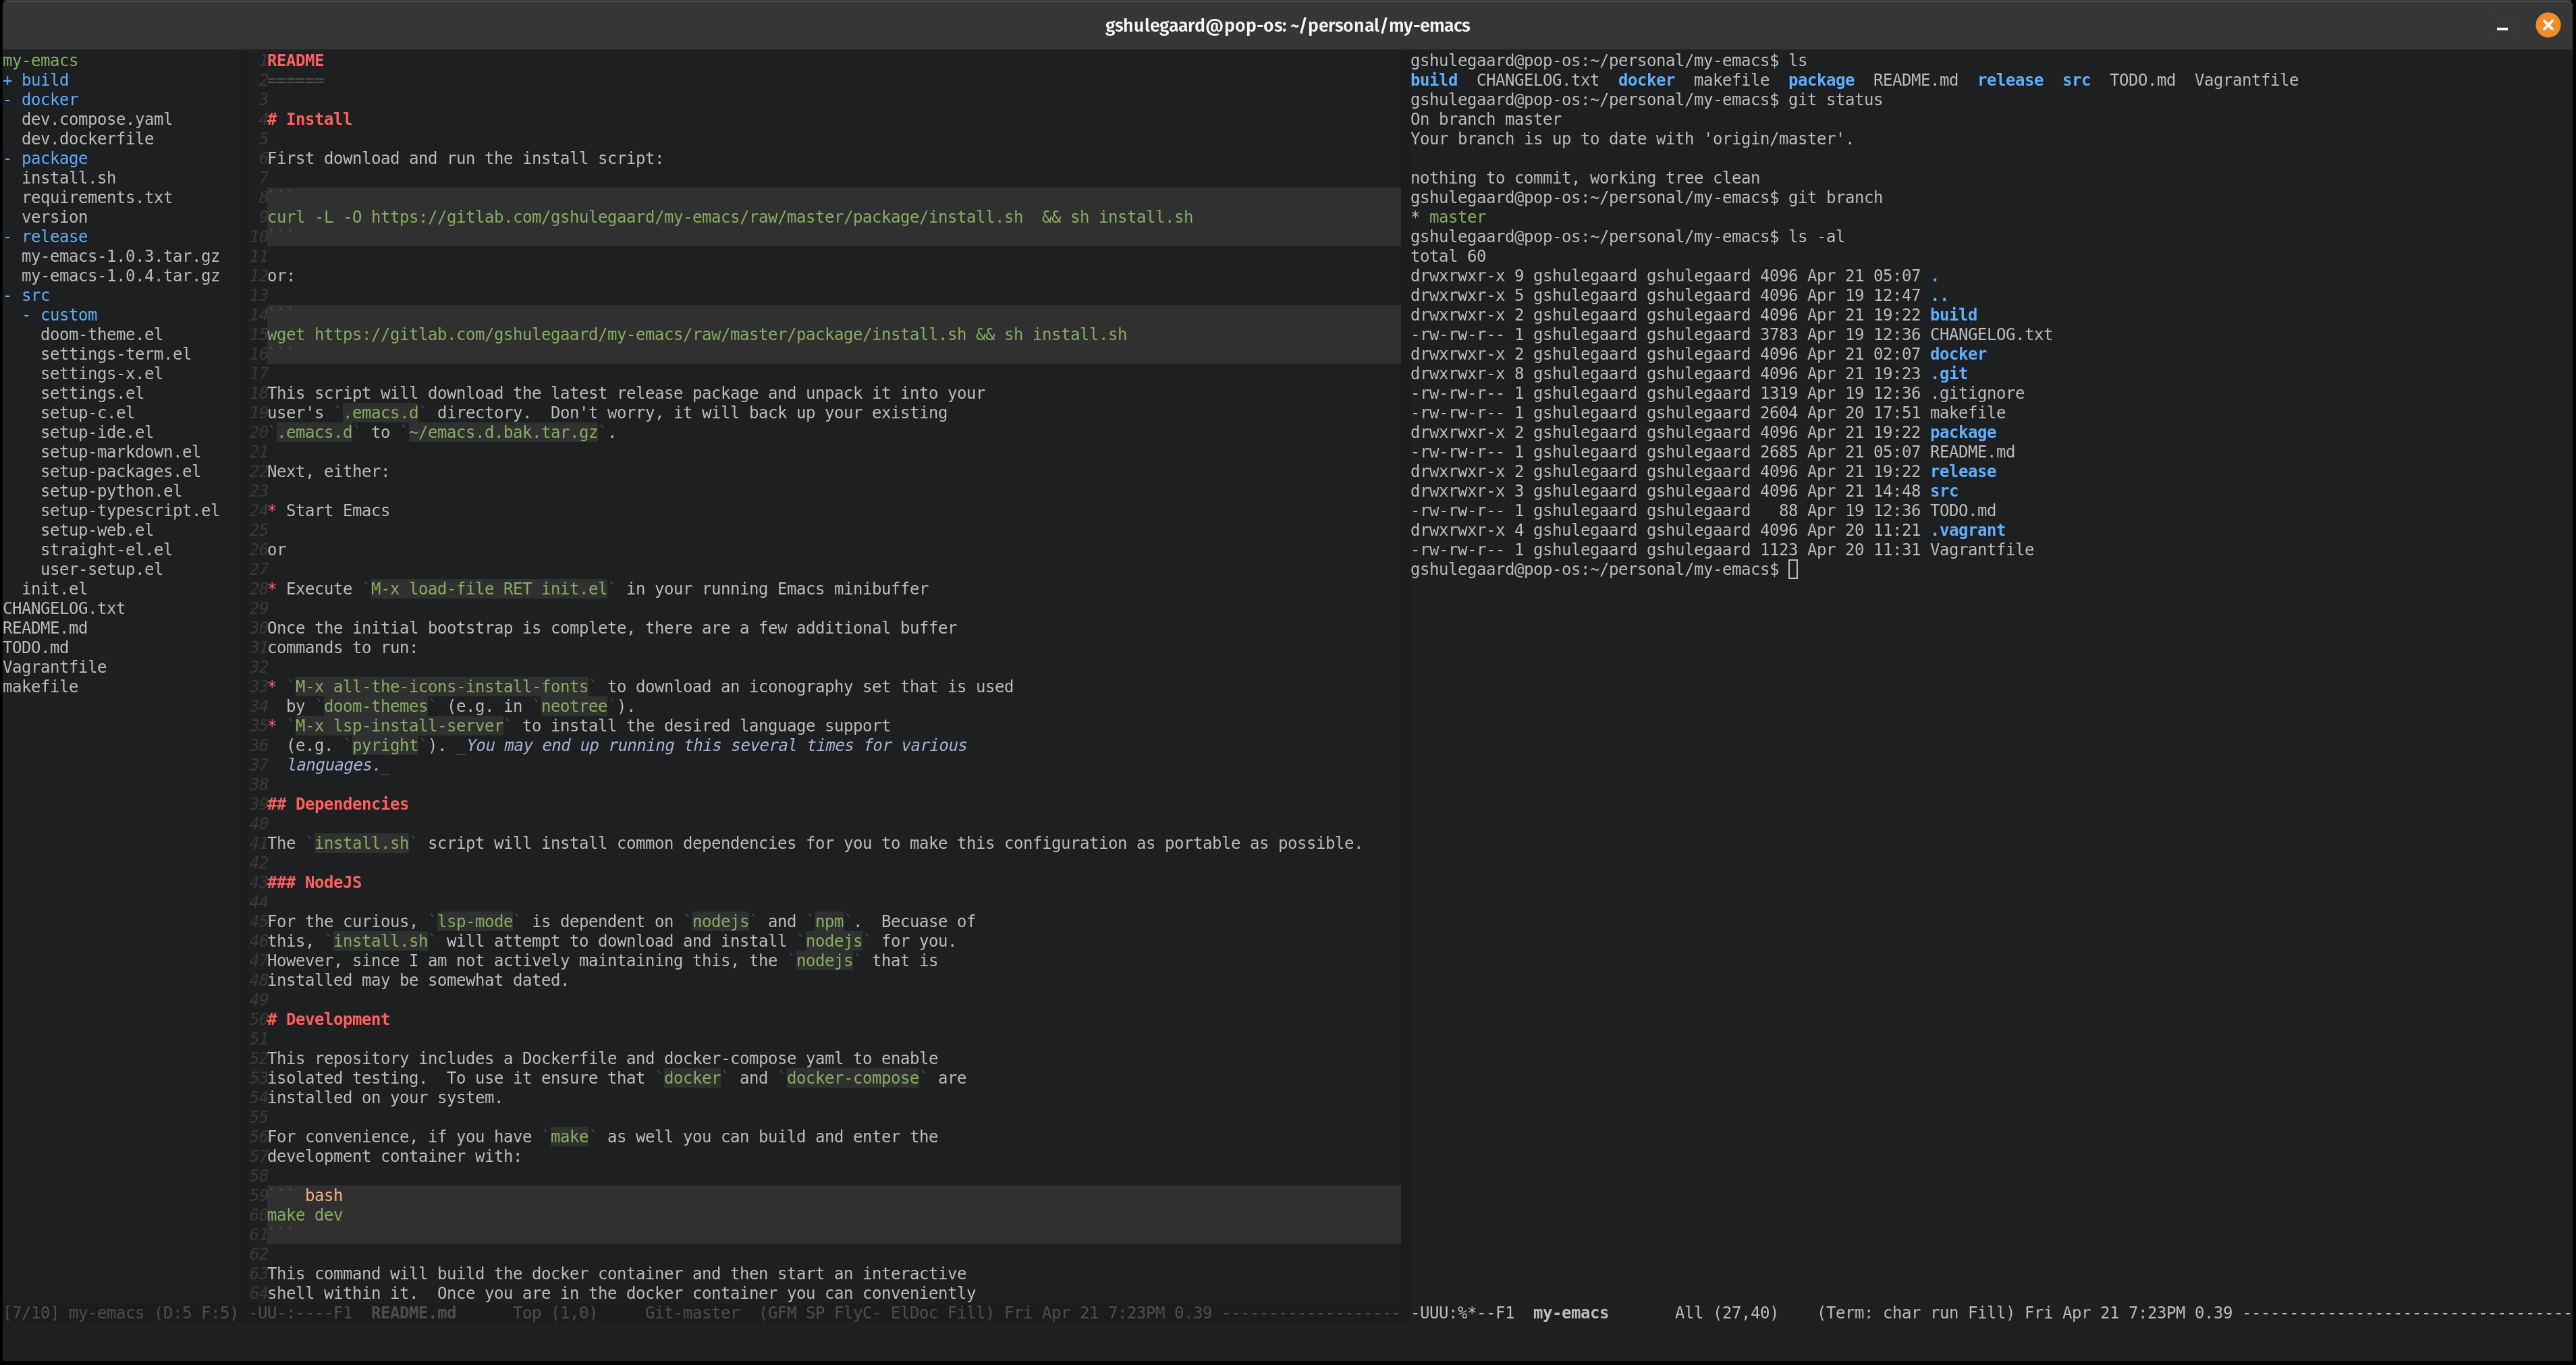
Task: Collapse the release folder in neotree
Action: coord(45,237)
